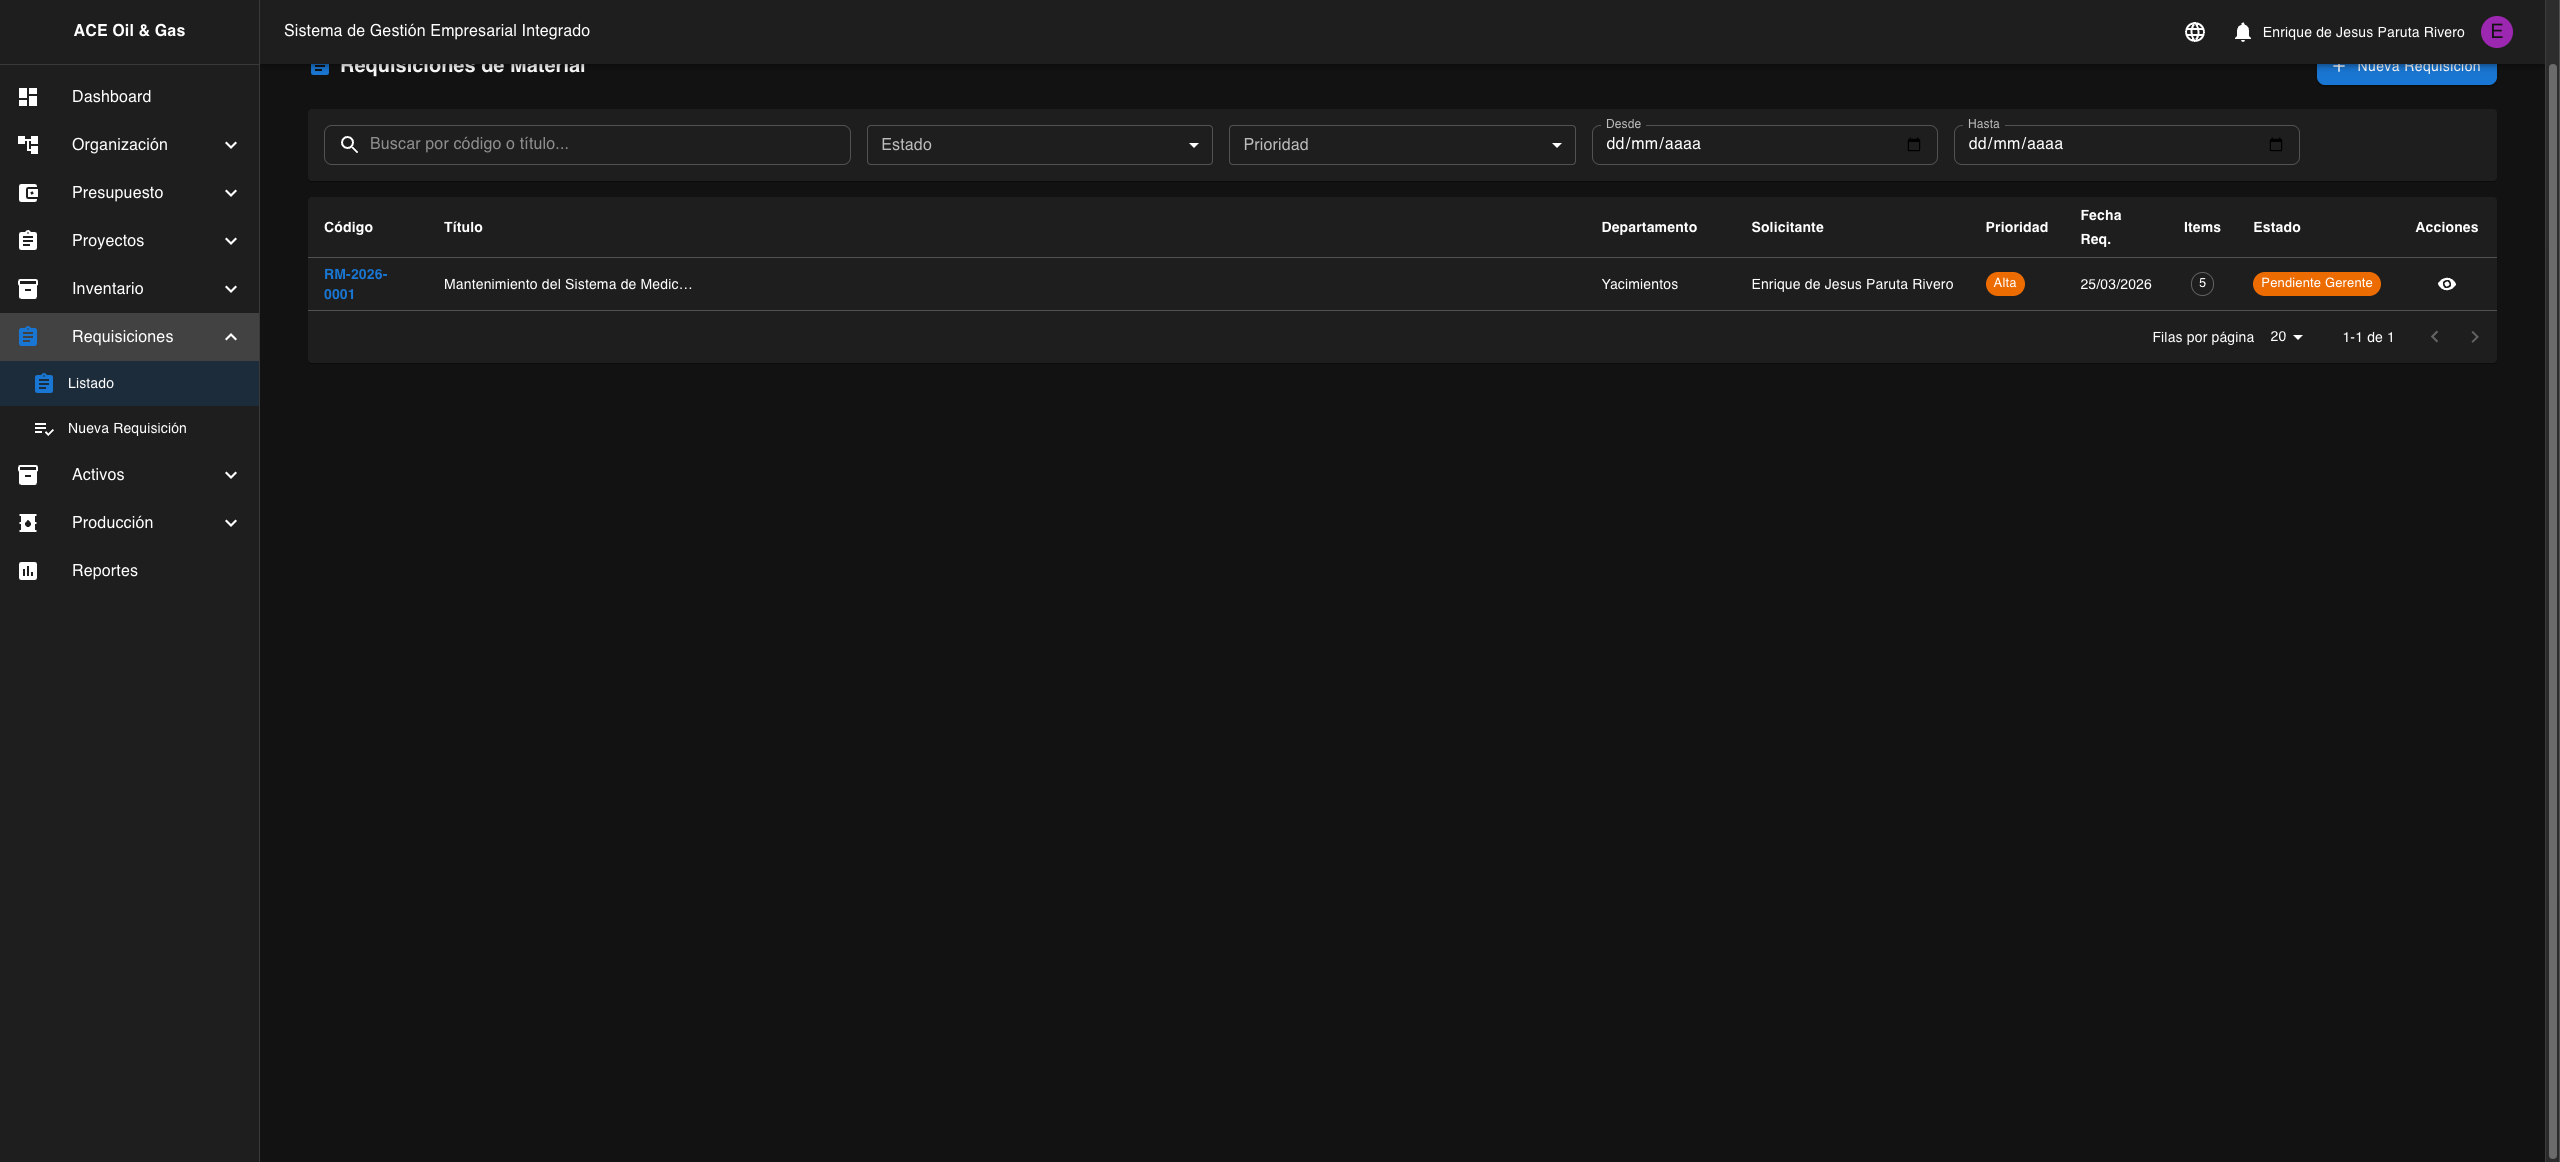The image size is (2560, 1162).
Task: Focus the search by código field
Action: pyautogui.click(x=600, y=145)
